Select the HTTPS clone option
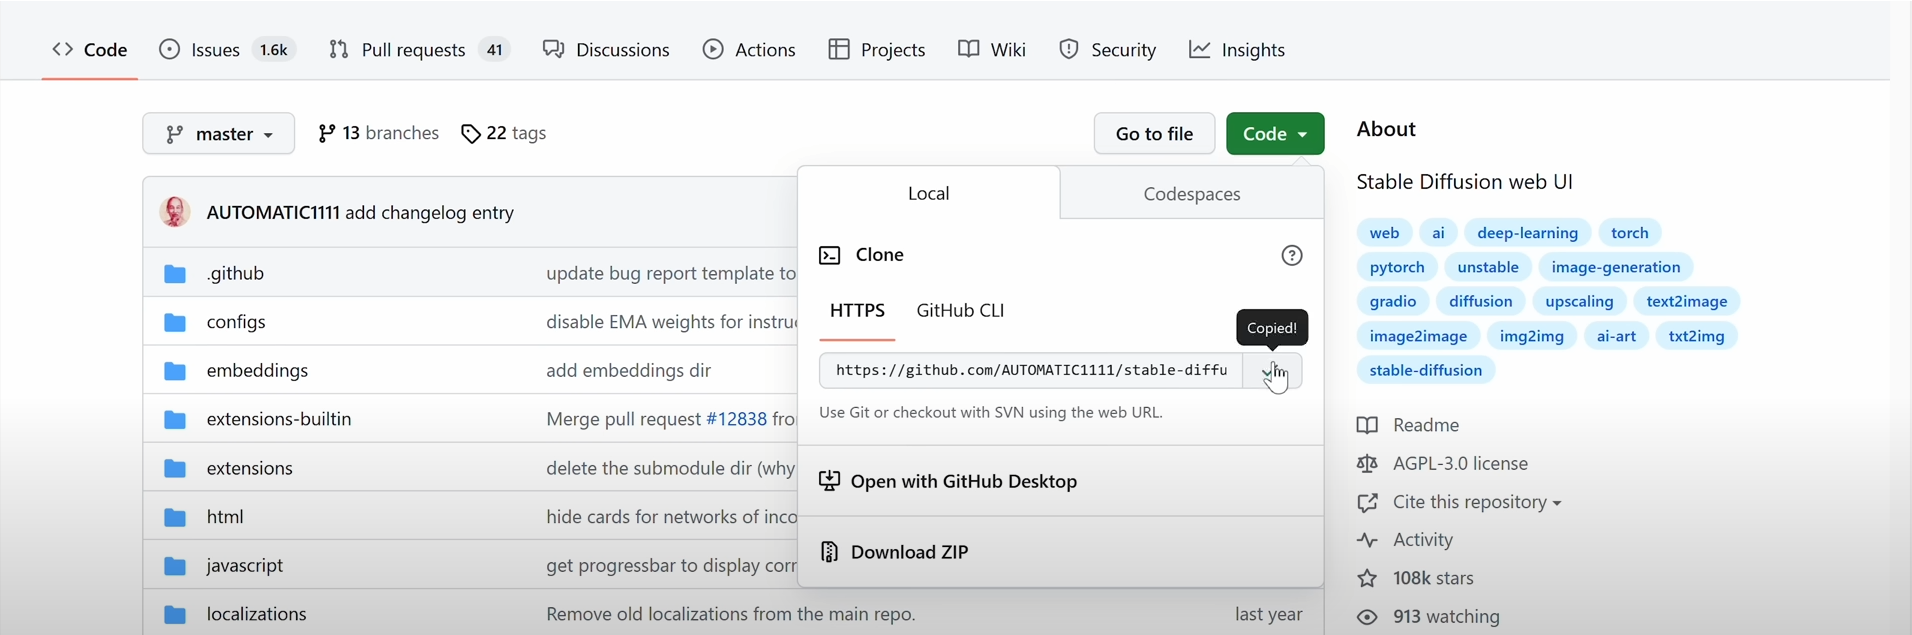The image size is (1912, 635). 857,311
